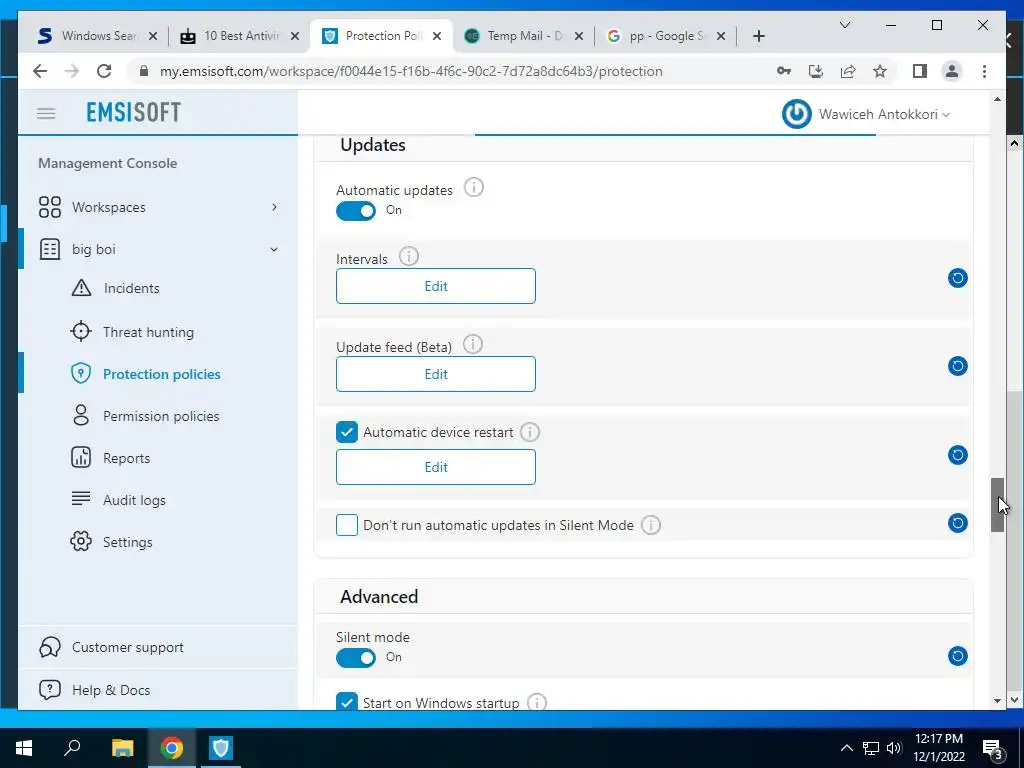Show info for Start on Windows startup
Image resolution: width=1024 pixels, height=768 pixels.
pyautogui.click(x=536, y=703)
